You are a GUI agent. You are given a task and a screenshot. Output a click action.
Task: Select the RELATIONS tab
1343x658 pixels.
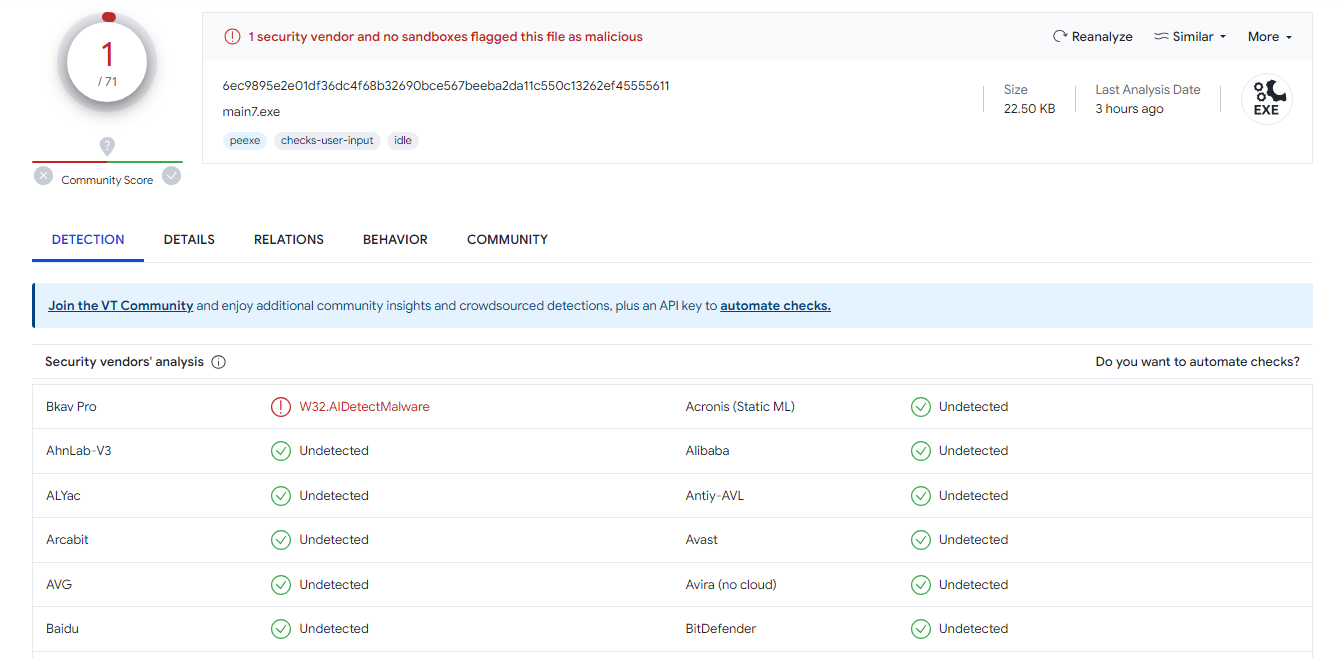click(289, 240)
